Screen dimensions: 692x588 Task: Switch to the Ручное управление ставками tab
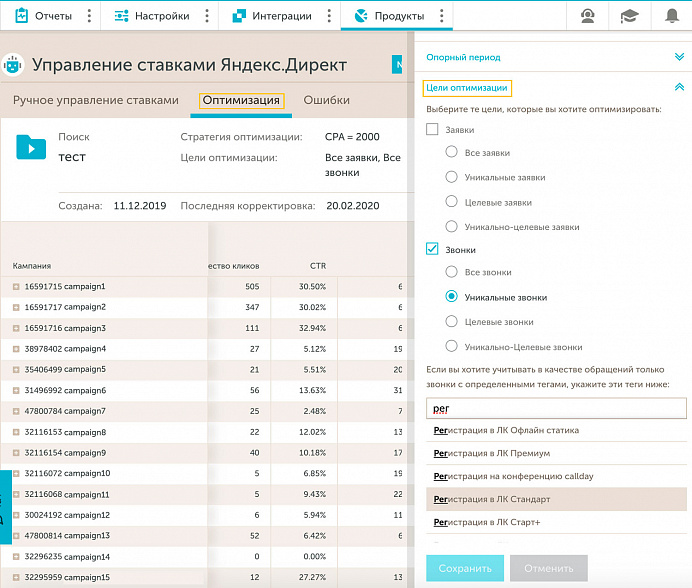96,100
